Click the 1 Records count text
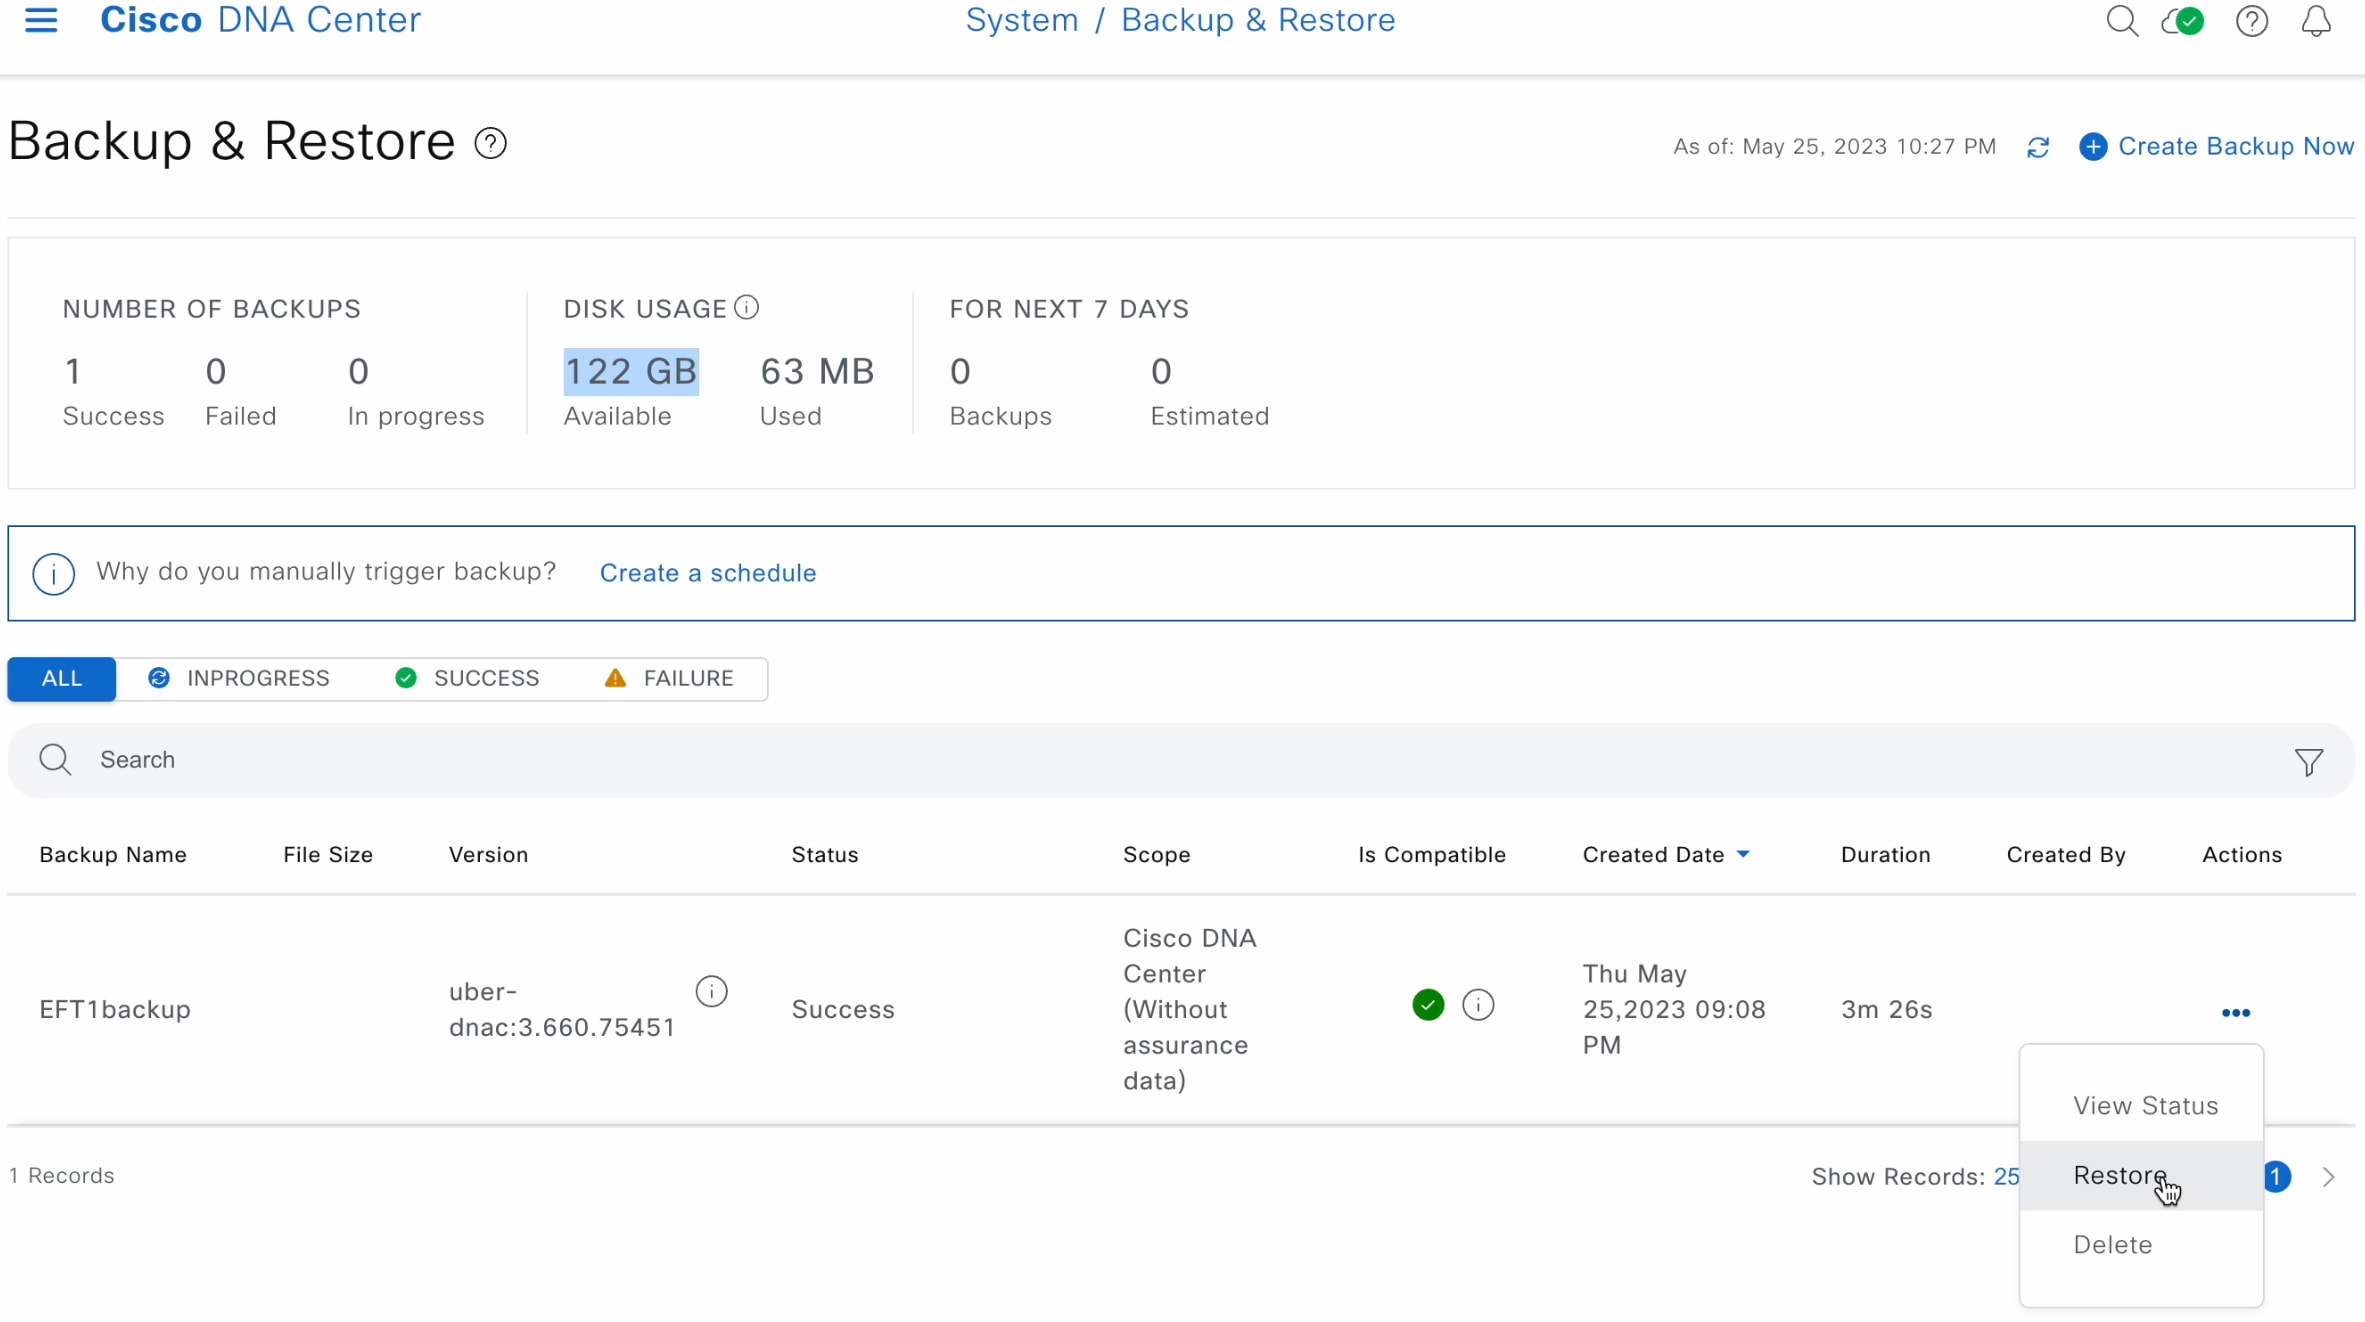This screenshot has height=1322, width=2365. pos(62,1176)
